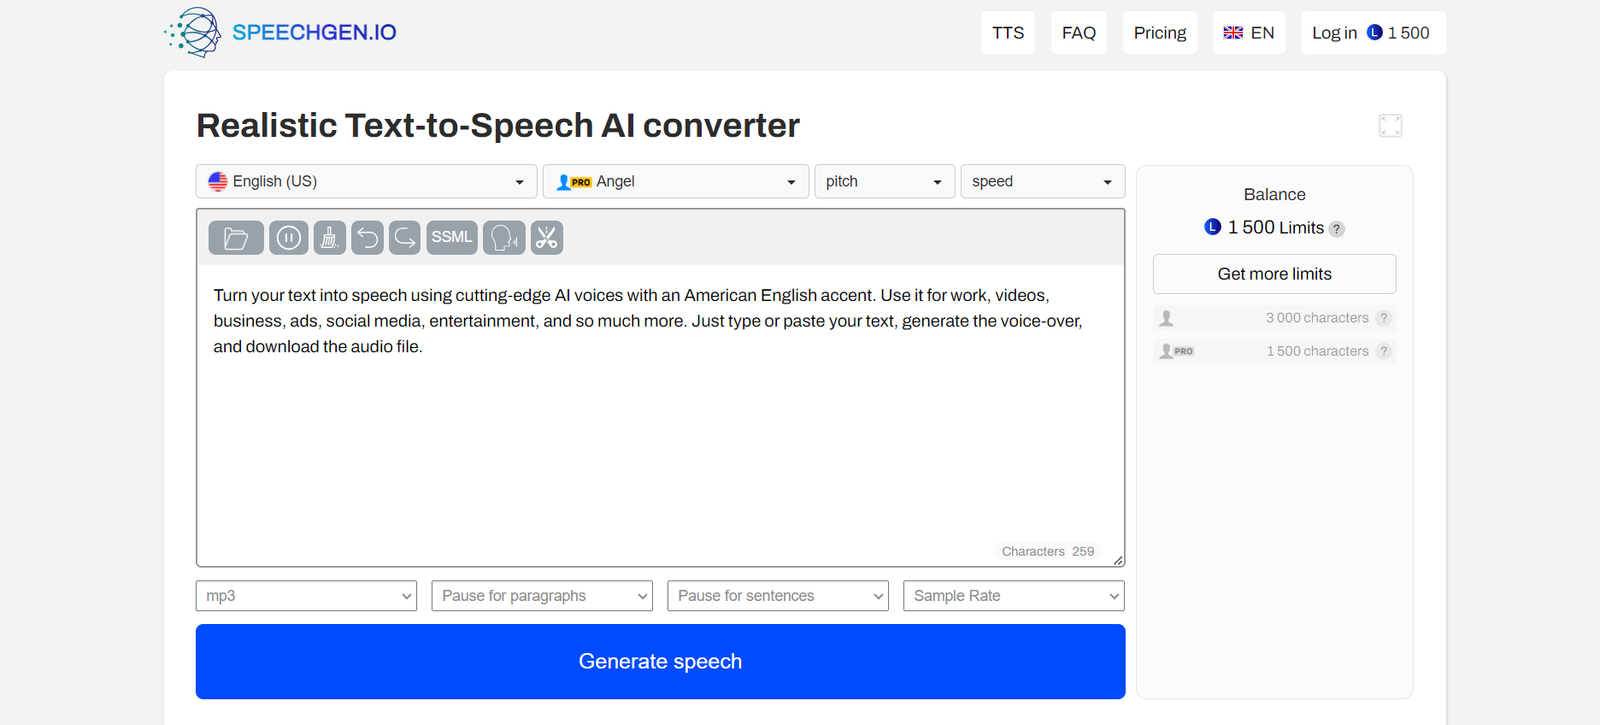The height and width of the screenshot is (725, 1600).
Task: Click the Get more limits button
Action: pos(1274,274)
